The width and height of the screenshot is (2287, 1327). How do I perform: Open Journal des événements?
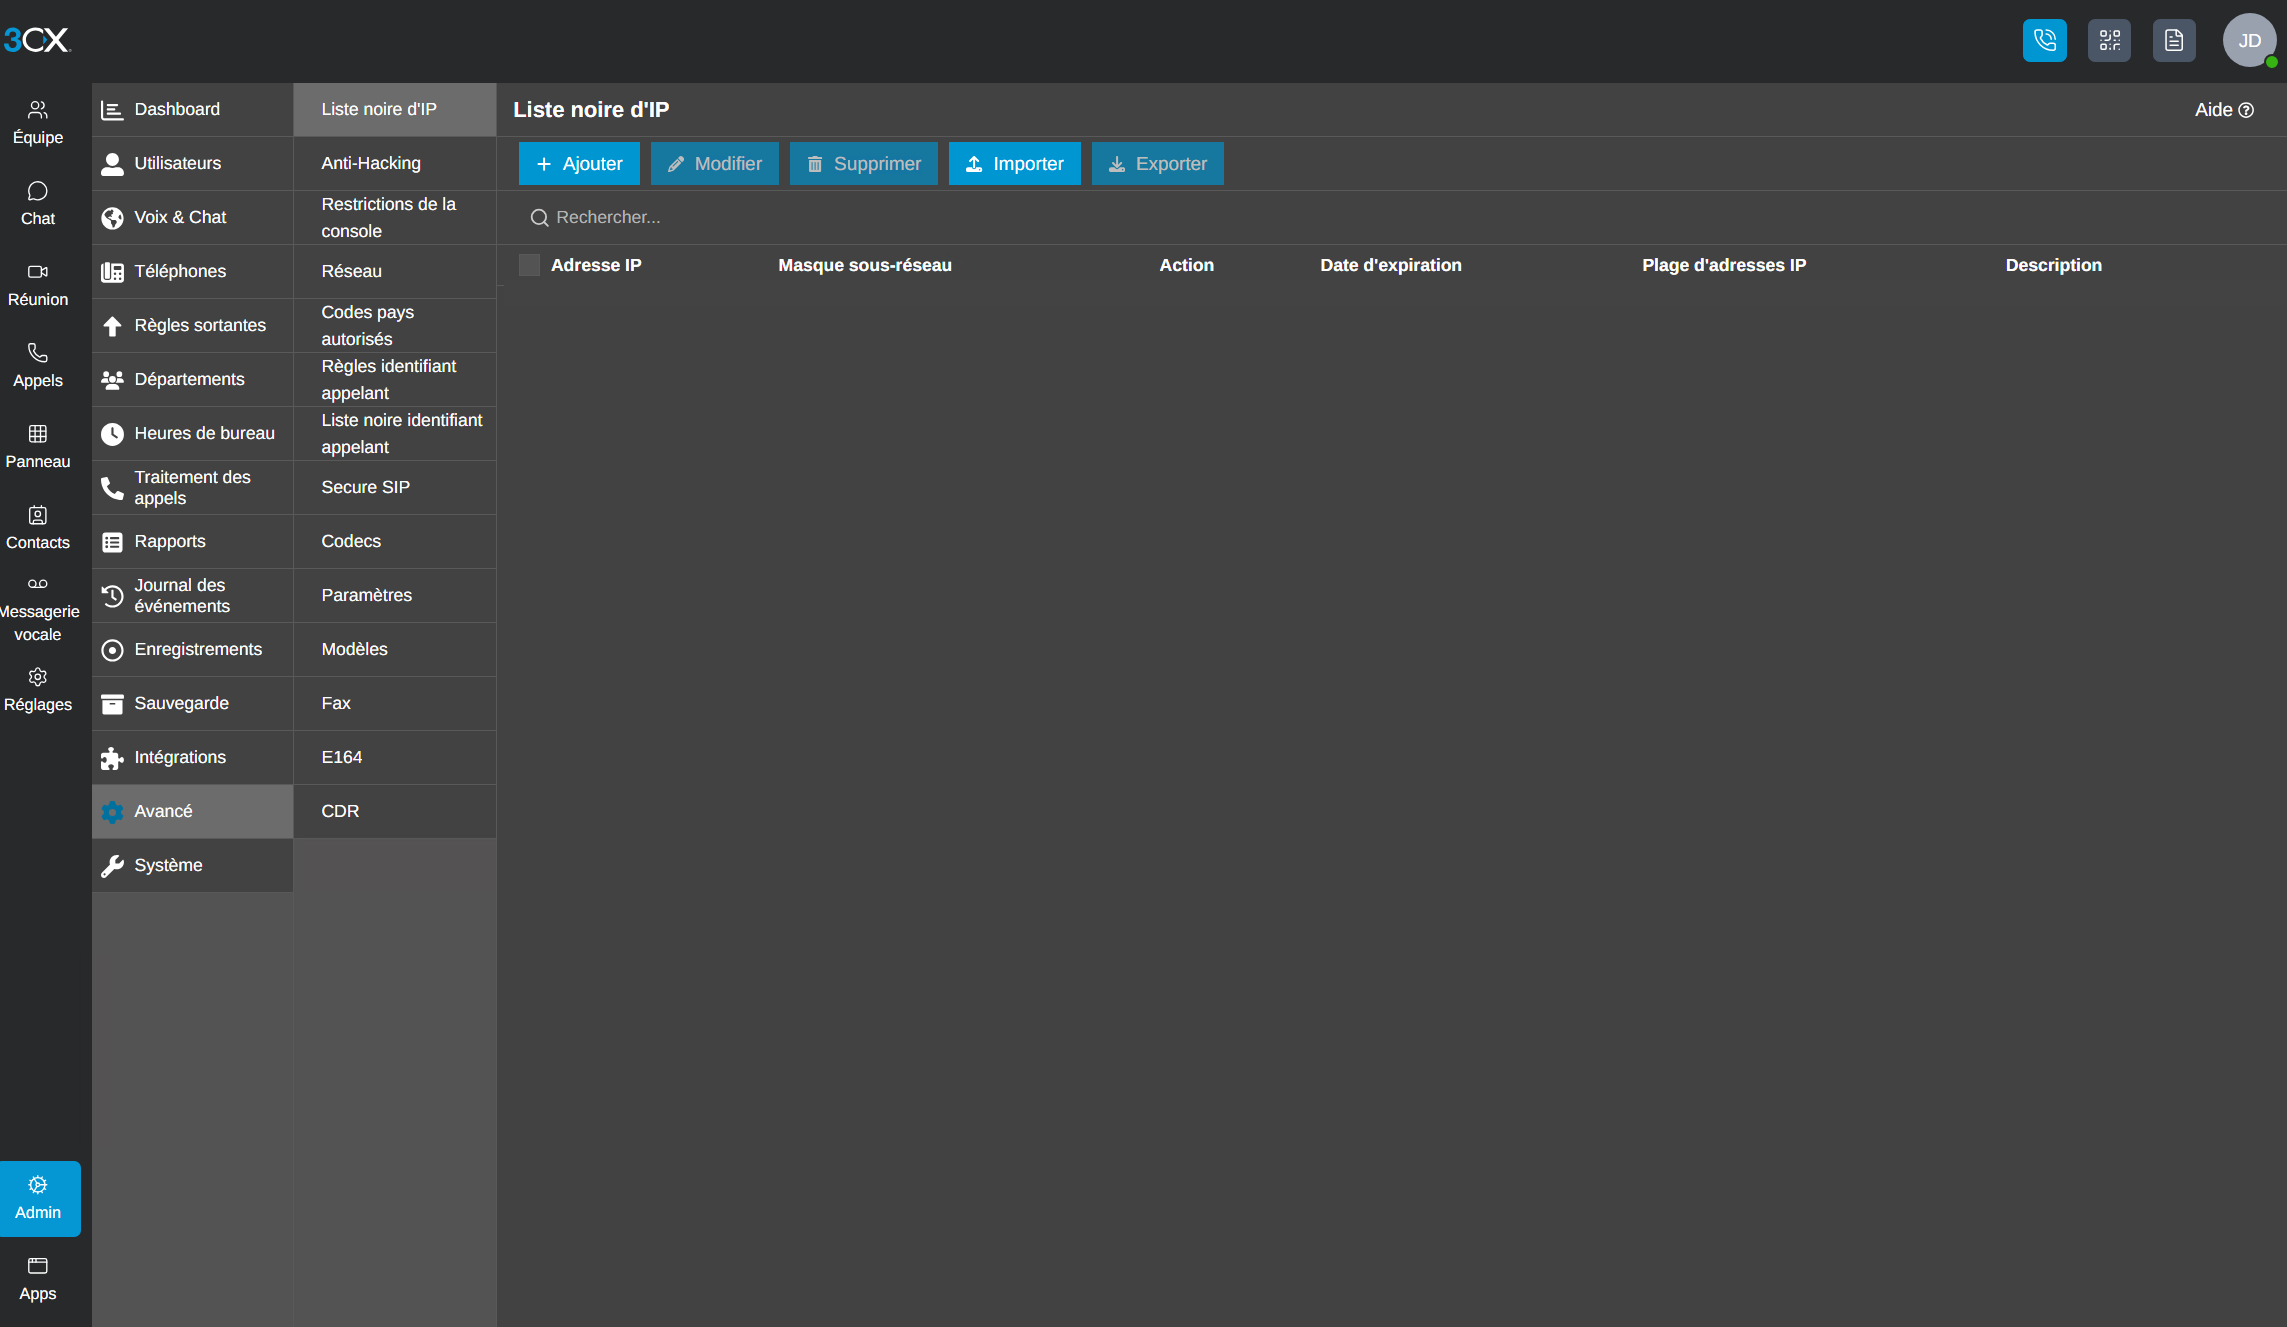[x=193, y=596]
